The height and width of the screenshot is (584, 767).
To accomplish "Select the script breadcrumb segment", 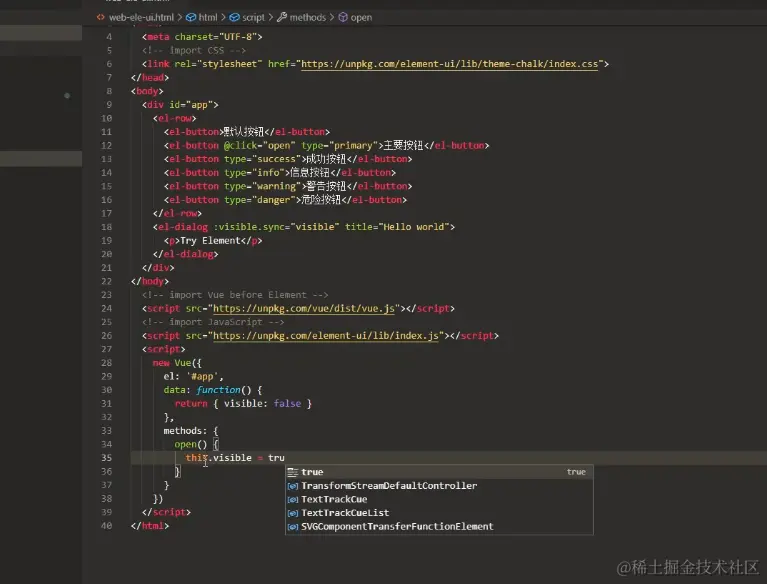I will 253,17.
